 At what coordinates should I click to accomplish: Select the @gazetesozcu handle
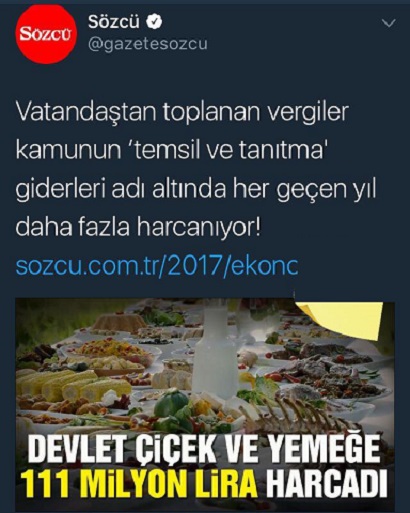[147, 44]
